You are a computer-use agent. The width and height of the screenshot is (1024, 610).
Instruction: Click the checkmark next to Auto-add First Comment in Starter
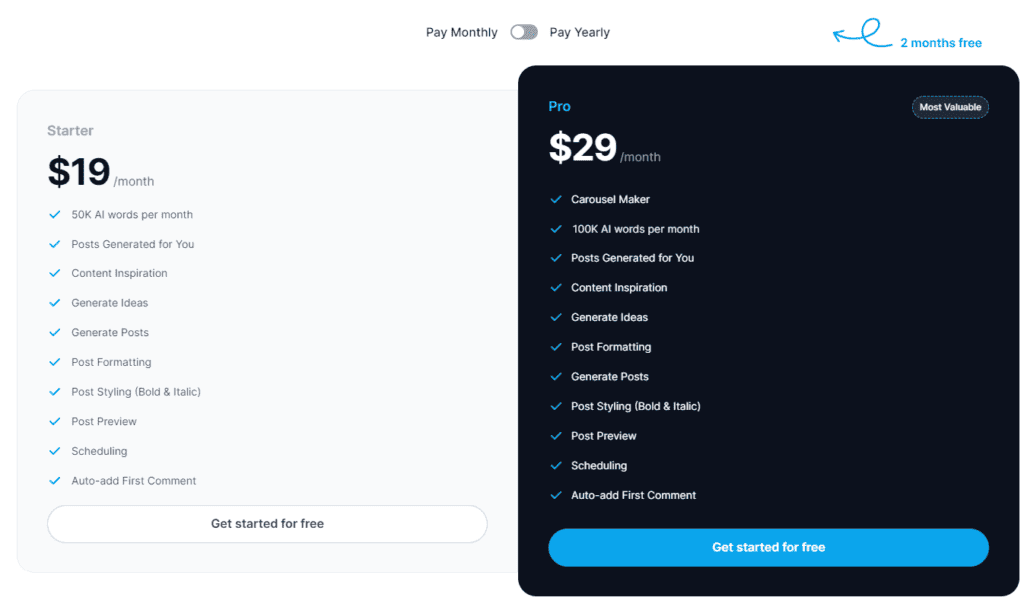(x=55, y=481)
